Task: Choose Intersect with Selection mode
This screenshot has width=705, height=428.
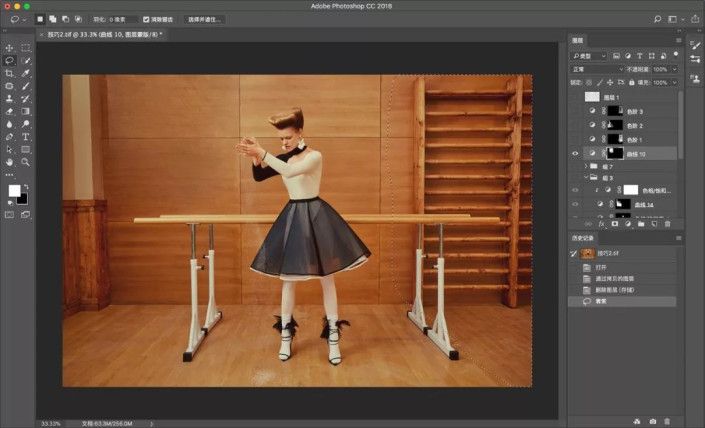Action: pos(78,19)
